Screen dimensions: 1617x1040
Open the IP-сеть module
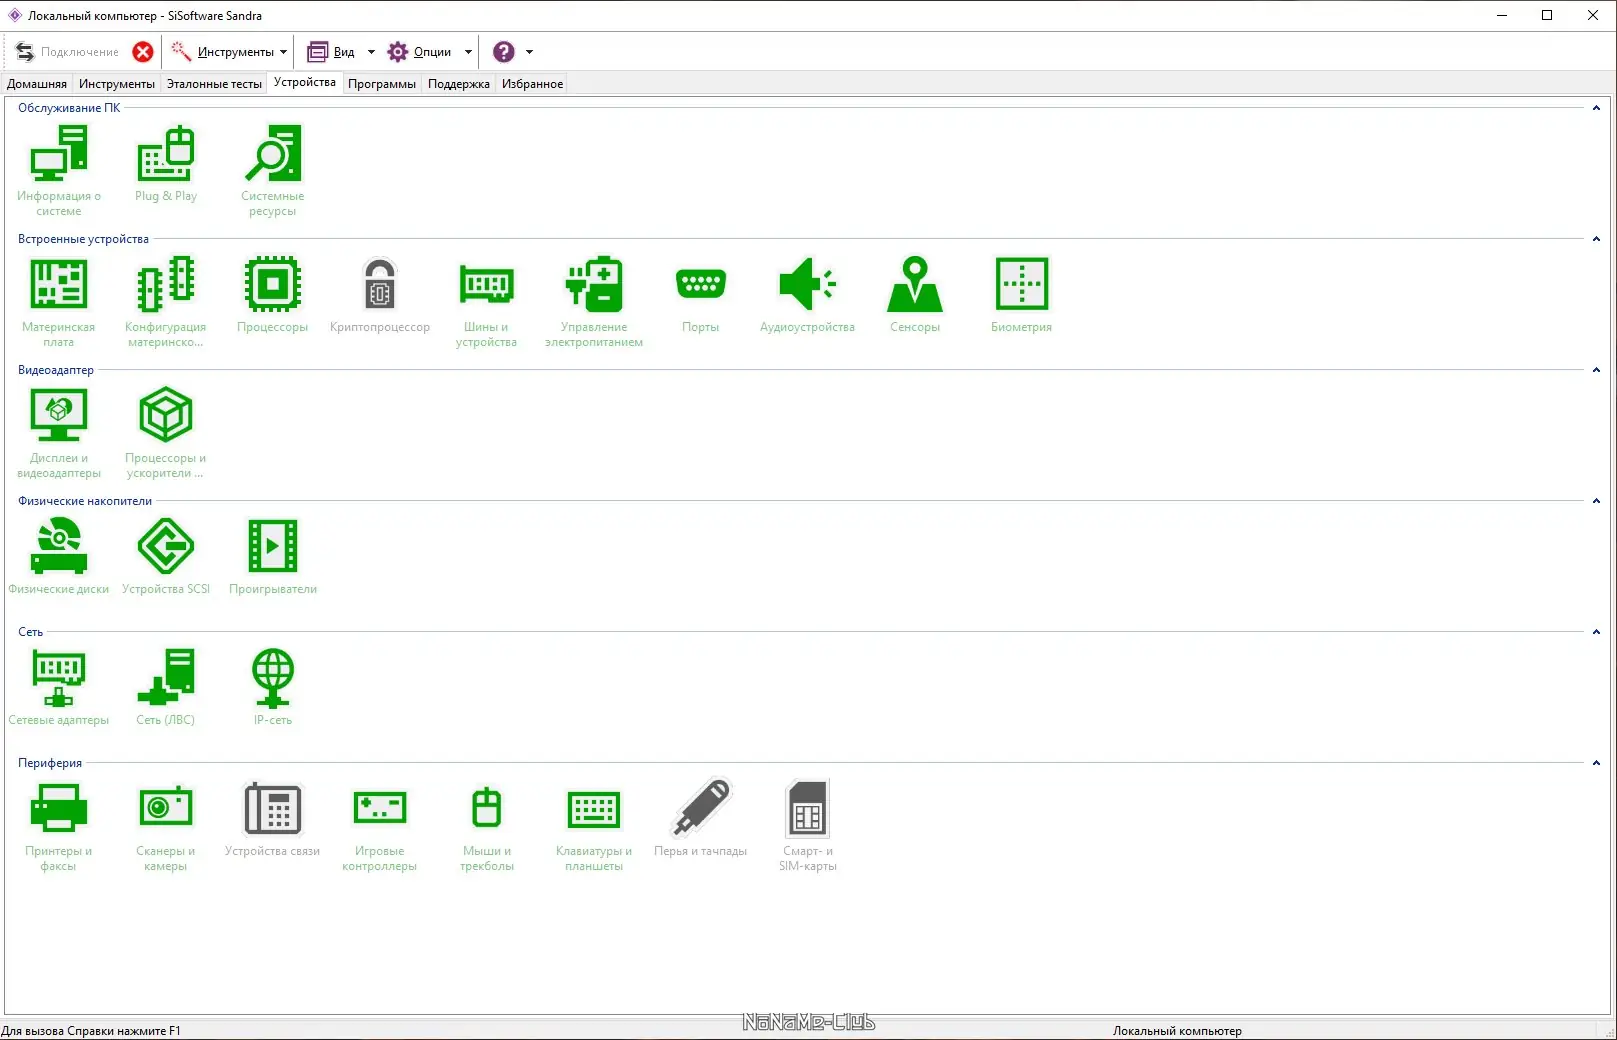tap(273, 687)
